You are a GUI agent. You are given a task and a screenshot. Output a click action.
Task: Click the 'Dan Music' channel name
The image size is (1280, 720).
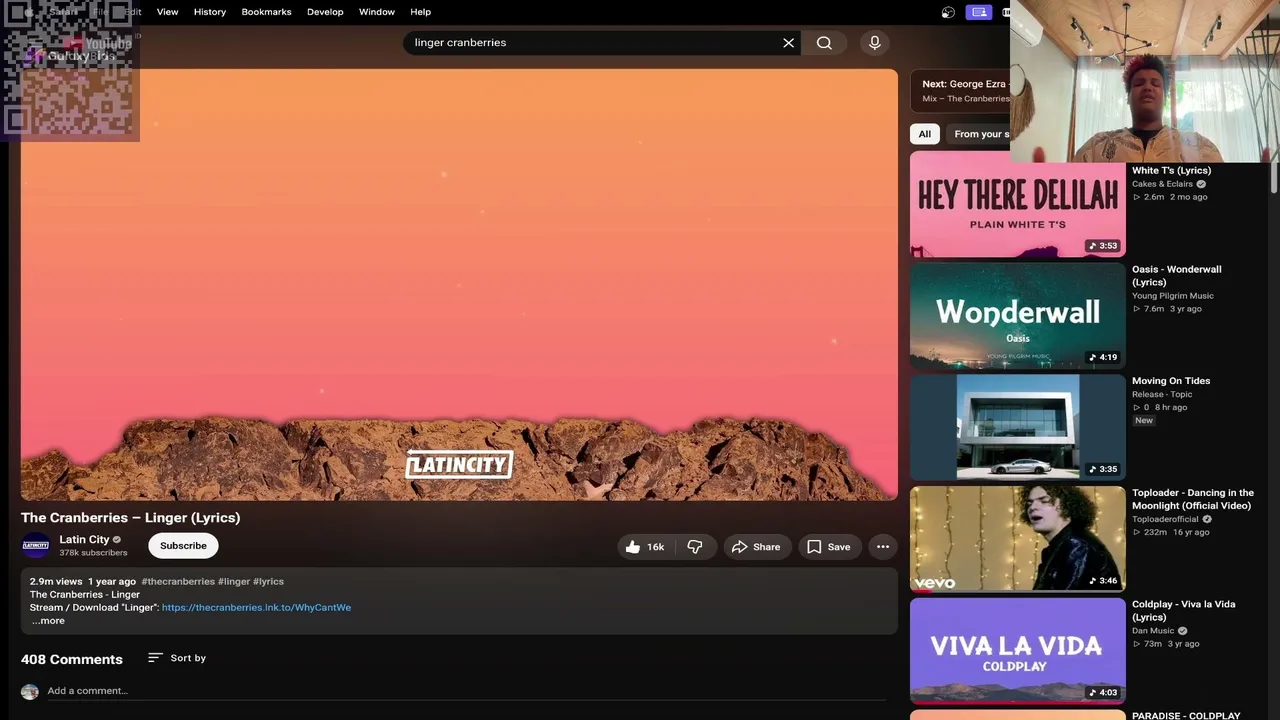(x=1153, y=631)
